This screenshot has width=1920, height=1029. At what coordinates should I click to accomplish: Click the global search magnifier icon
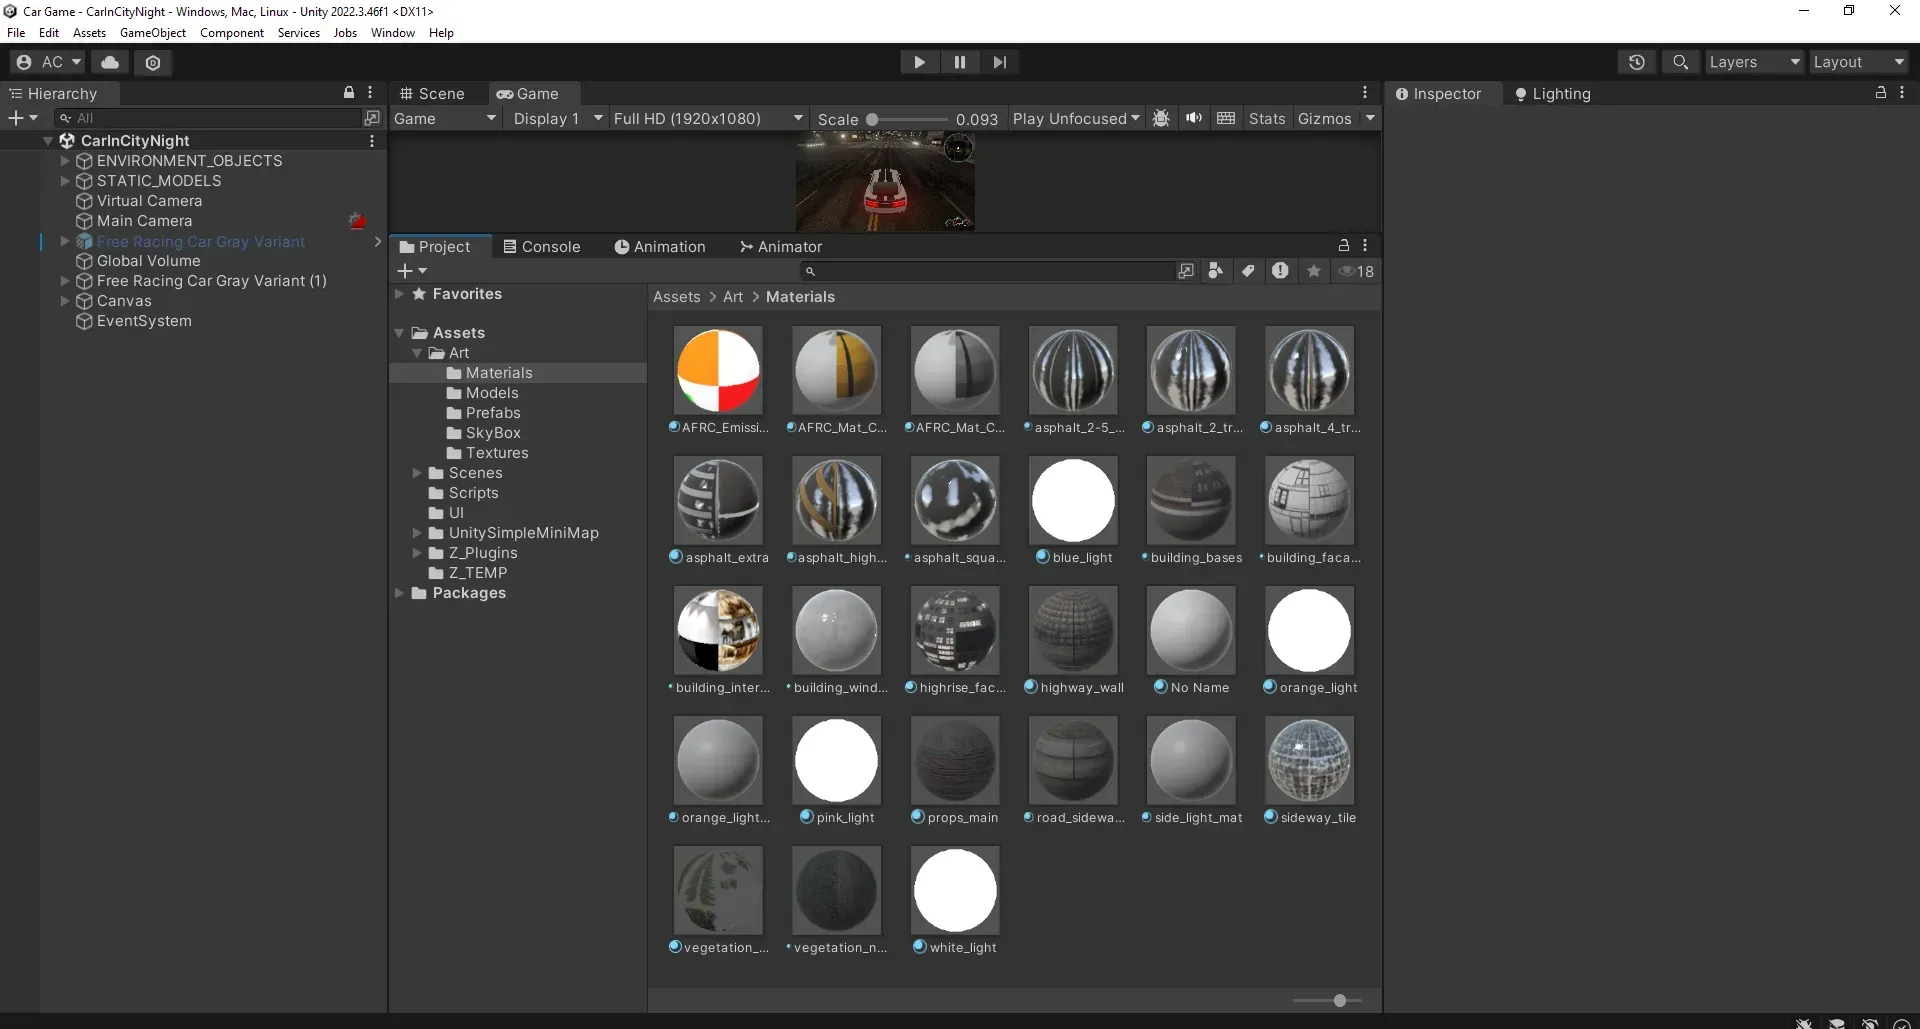click(1681, 62)
